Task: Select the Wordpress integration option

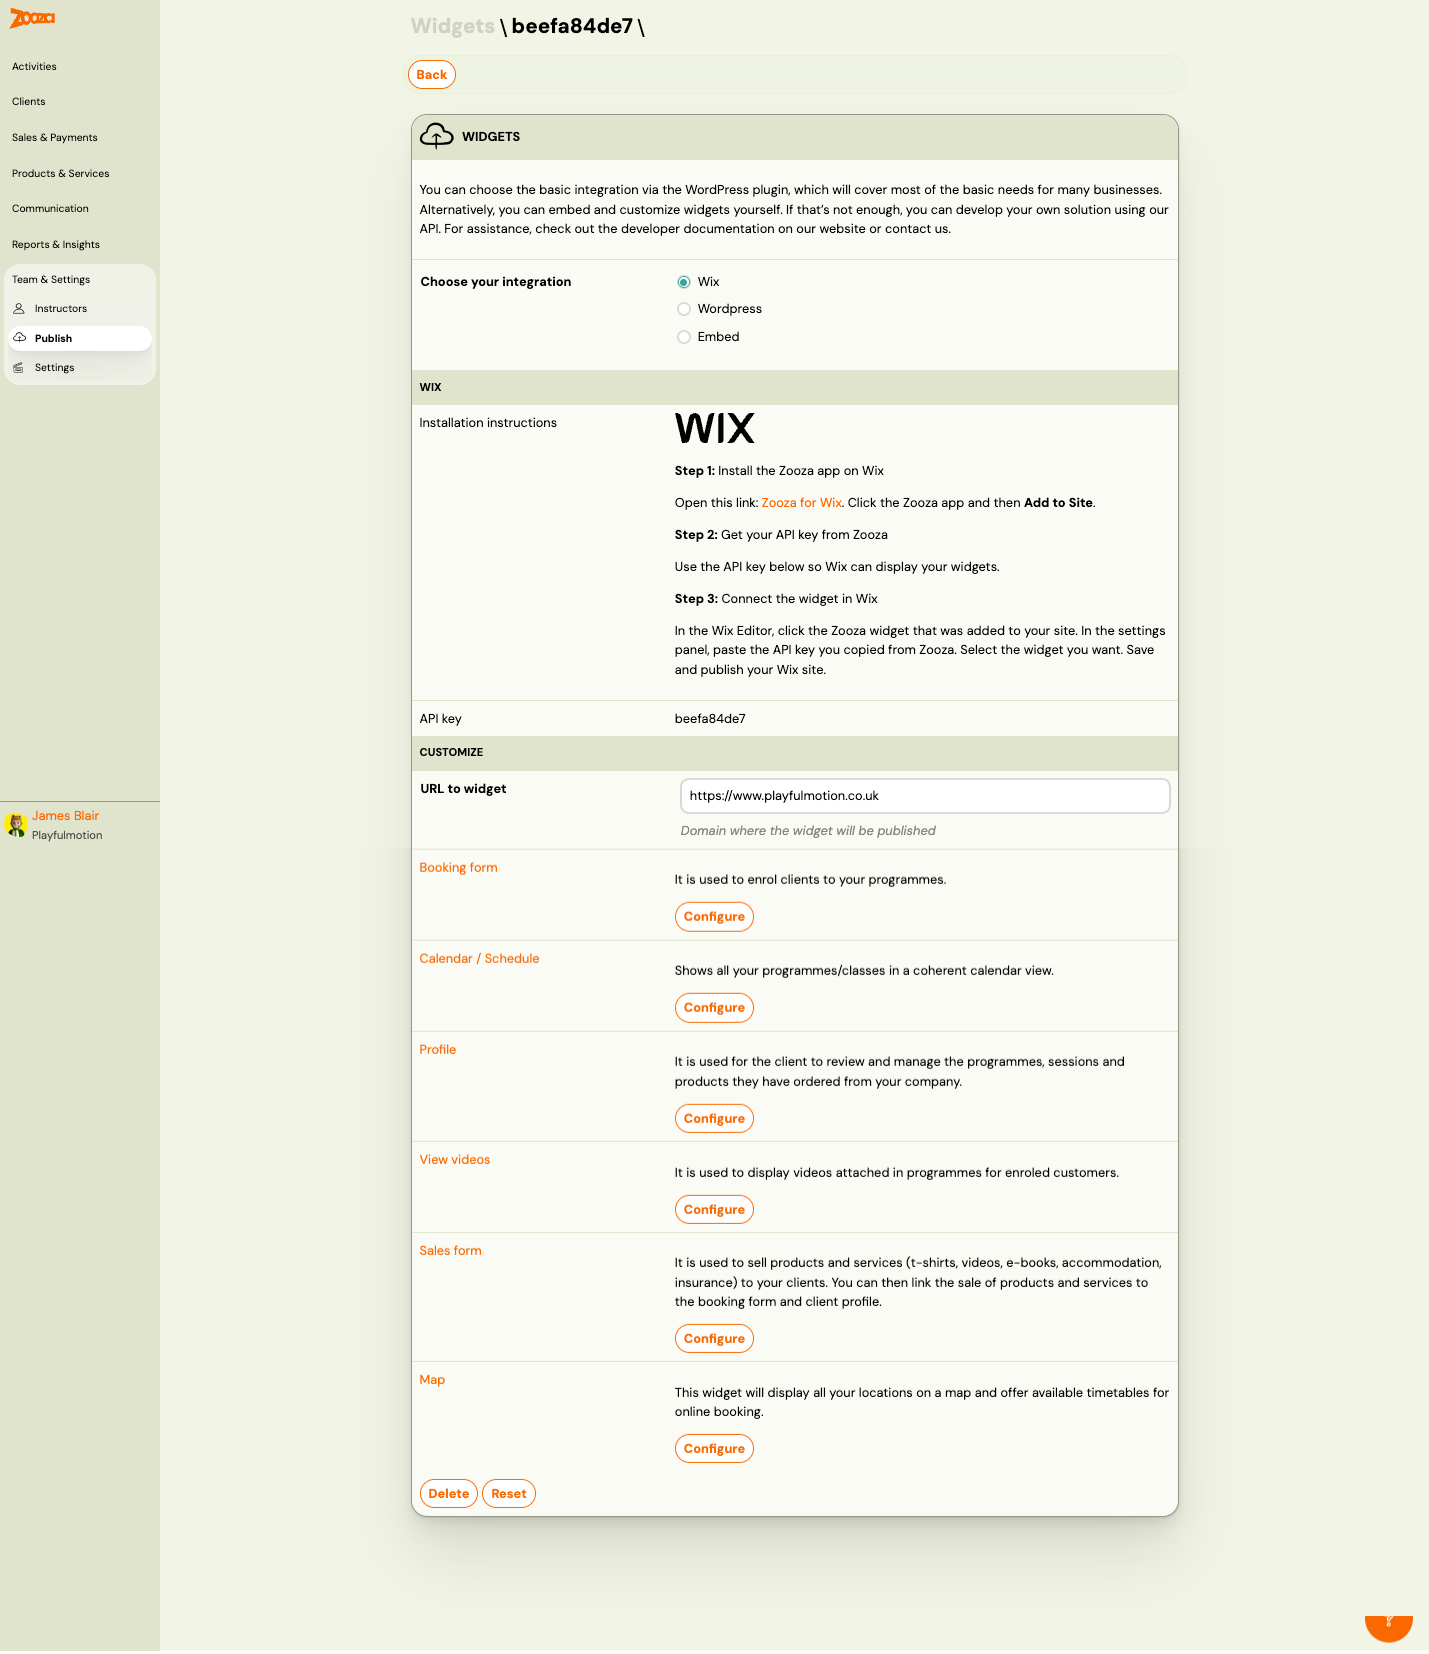Action: click(x=684, y=309)
